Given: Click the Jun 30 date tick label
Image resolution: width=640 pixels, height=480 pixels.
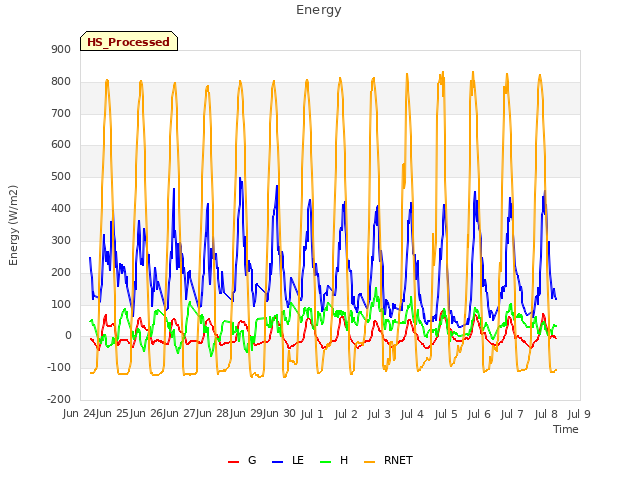Looking at the screenshot, I should point(279,413).
